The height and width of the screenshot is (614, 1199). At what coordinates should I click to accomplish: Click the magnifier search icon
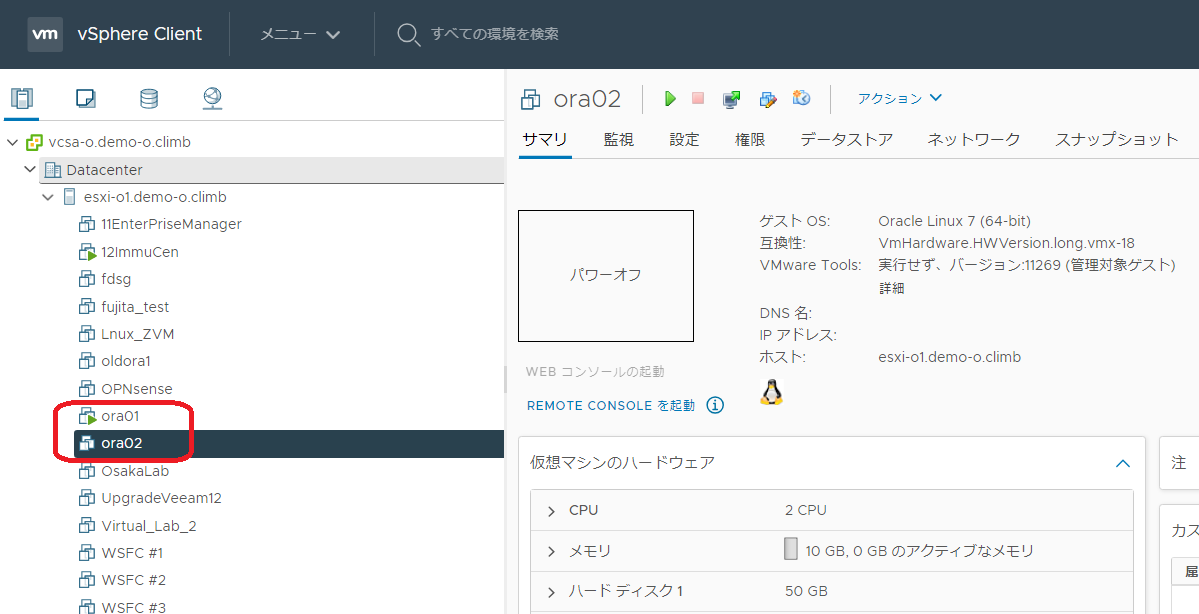[x=408, y=34]
